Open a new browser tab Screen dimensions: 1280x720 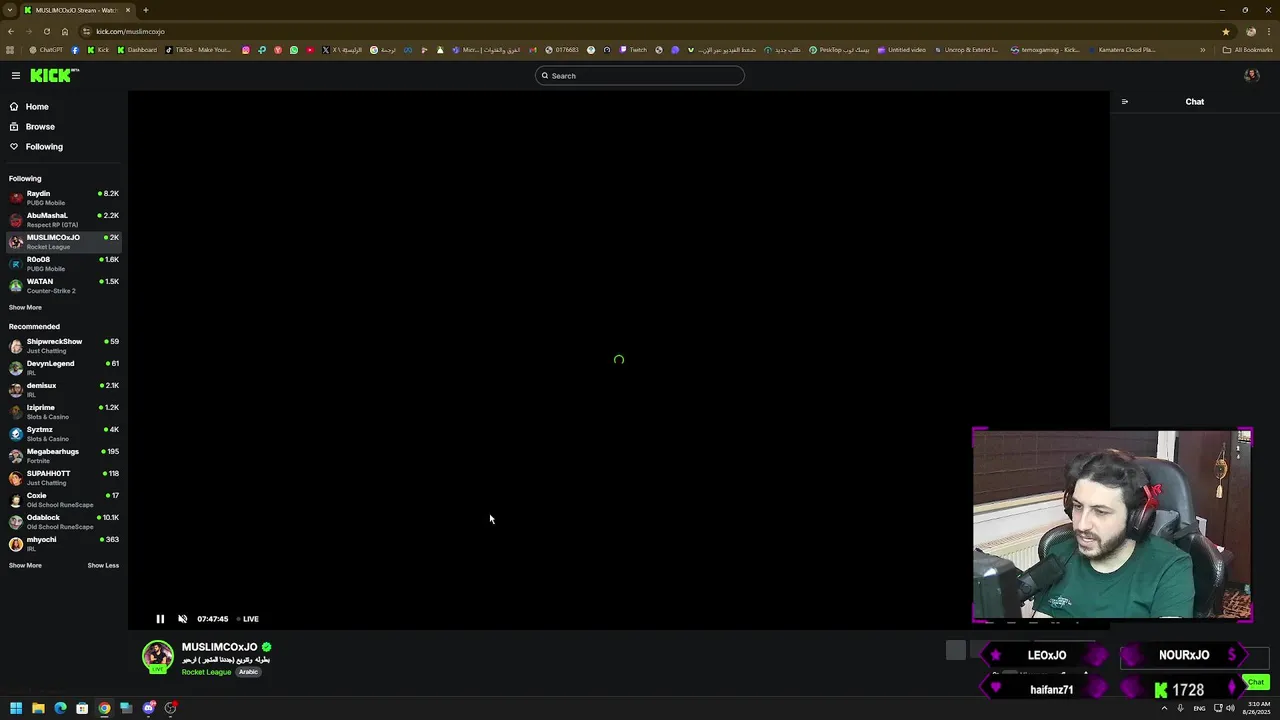click(x=146, y=10)
